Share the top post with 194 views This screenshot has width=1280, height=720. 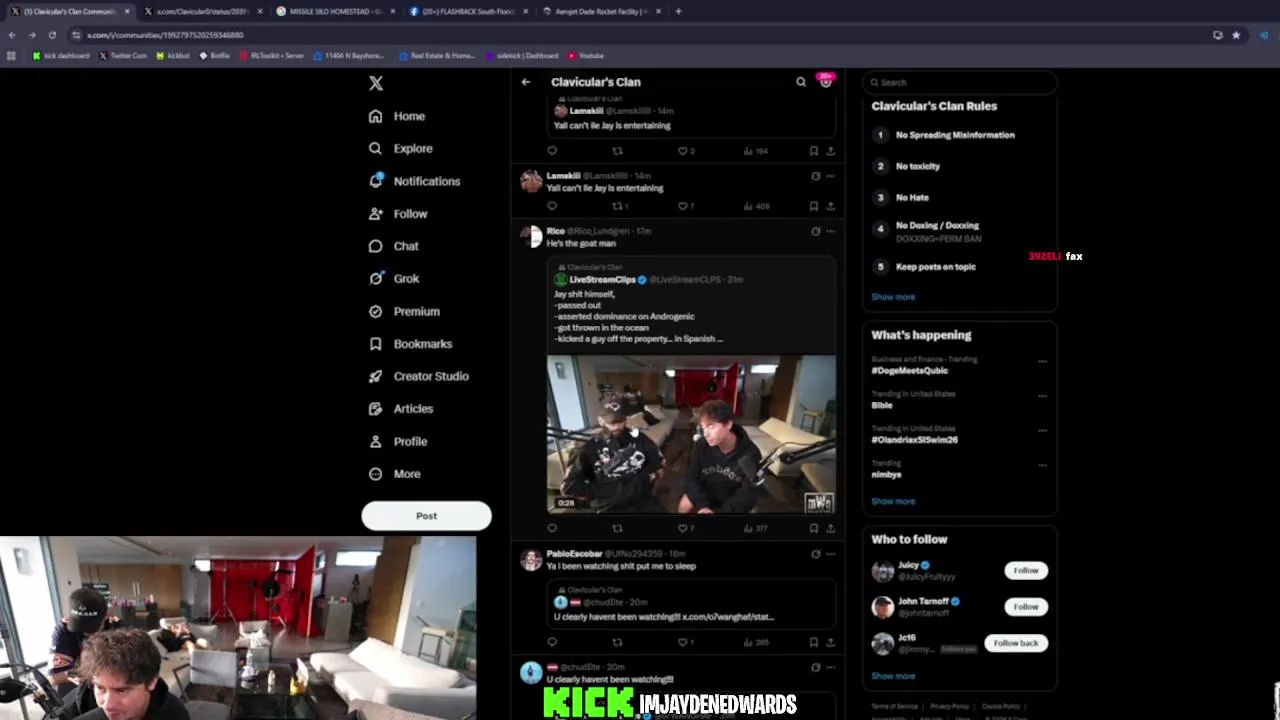830,151
